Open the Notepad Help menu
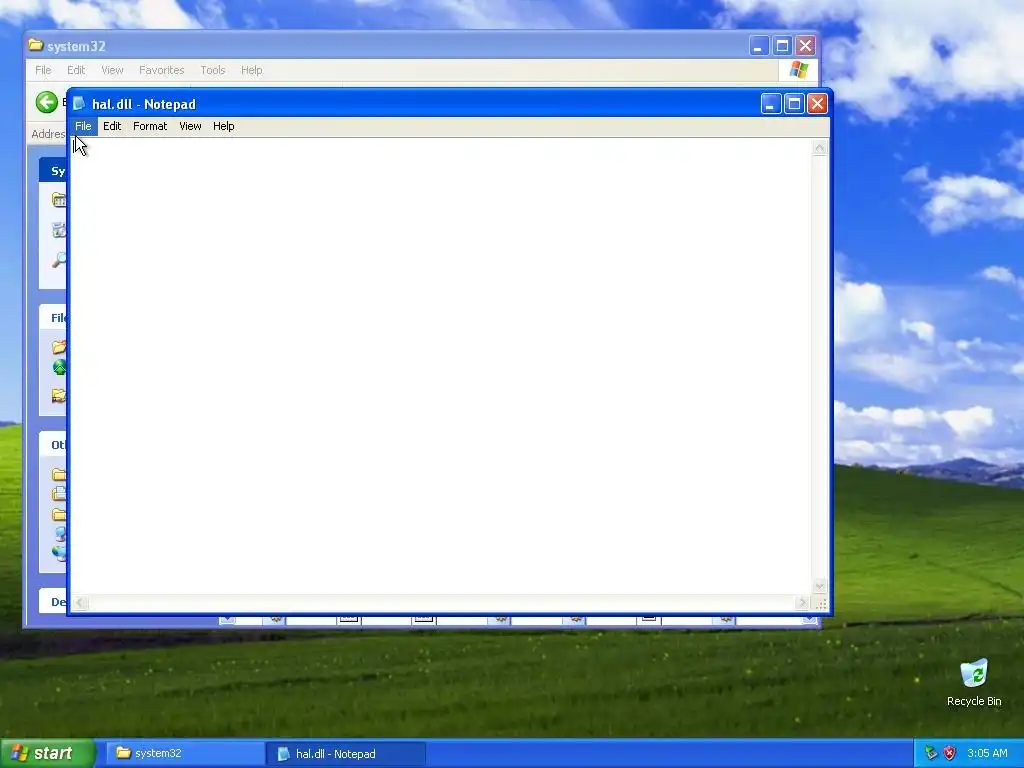Image resolution: width=1024 pixels, height=768 pixels. [x=223, y=126]
